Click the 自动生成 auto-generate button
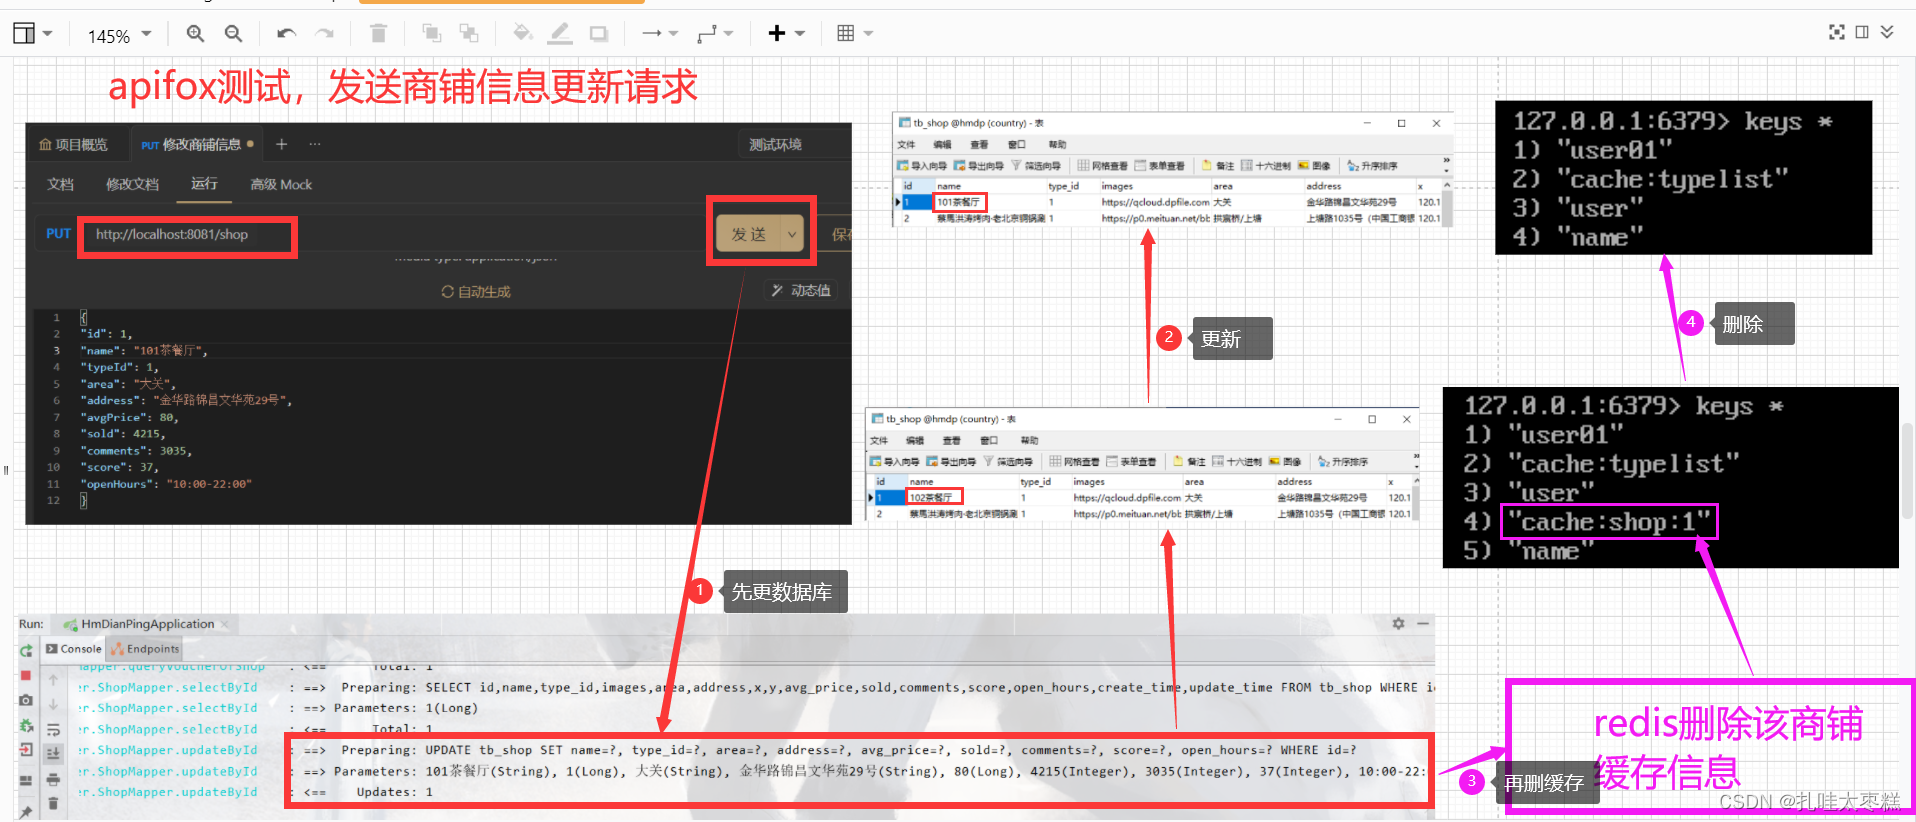The image size is (1916, 822). [476, 292]
